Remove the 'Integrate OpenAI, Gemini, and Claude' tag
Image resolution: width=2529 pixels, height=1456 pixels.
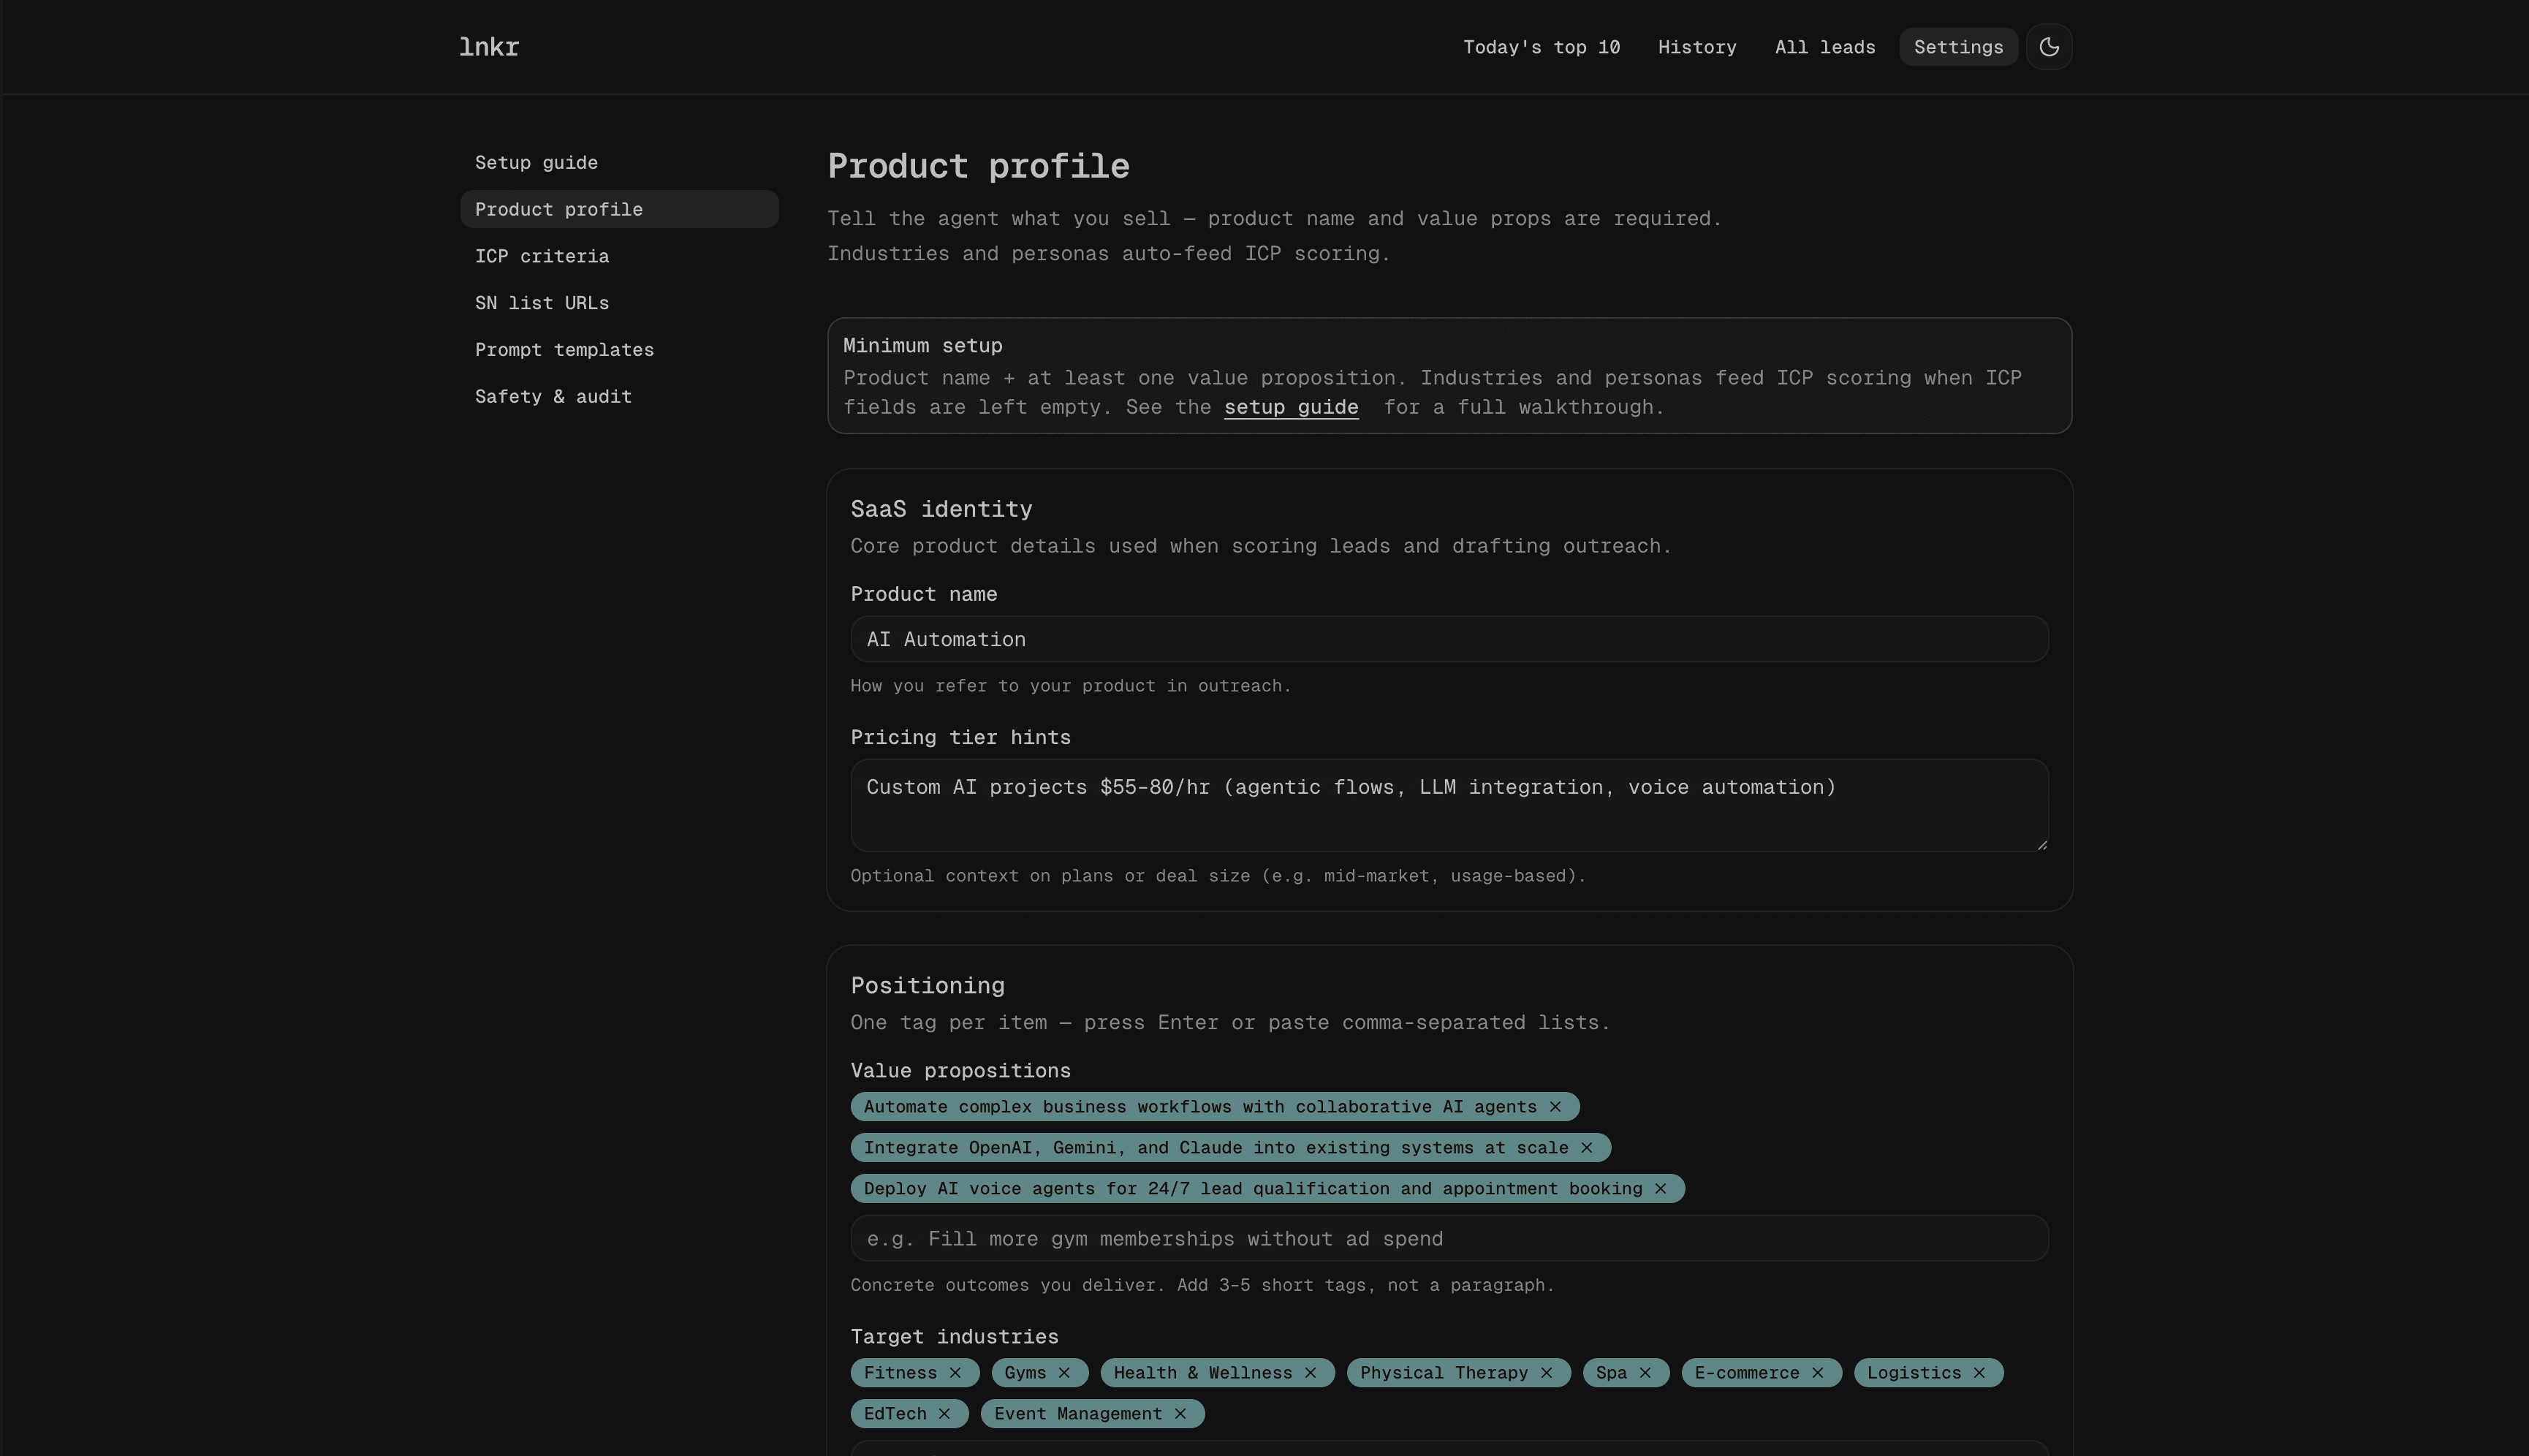1587,1148
